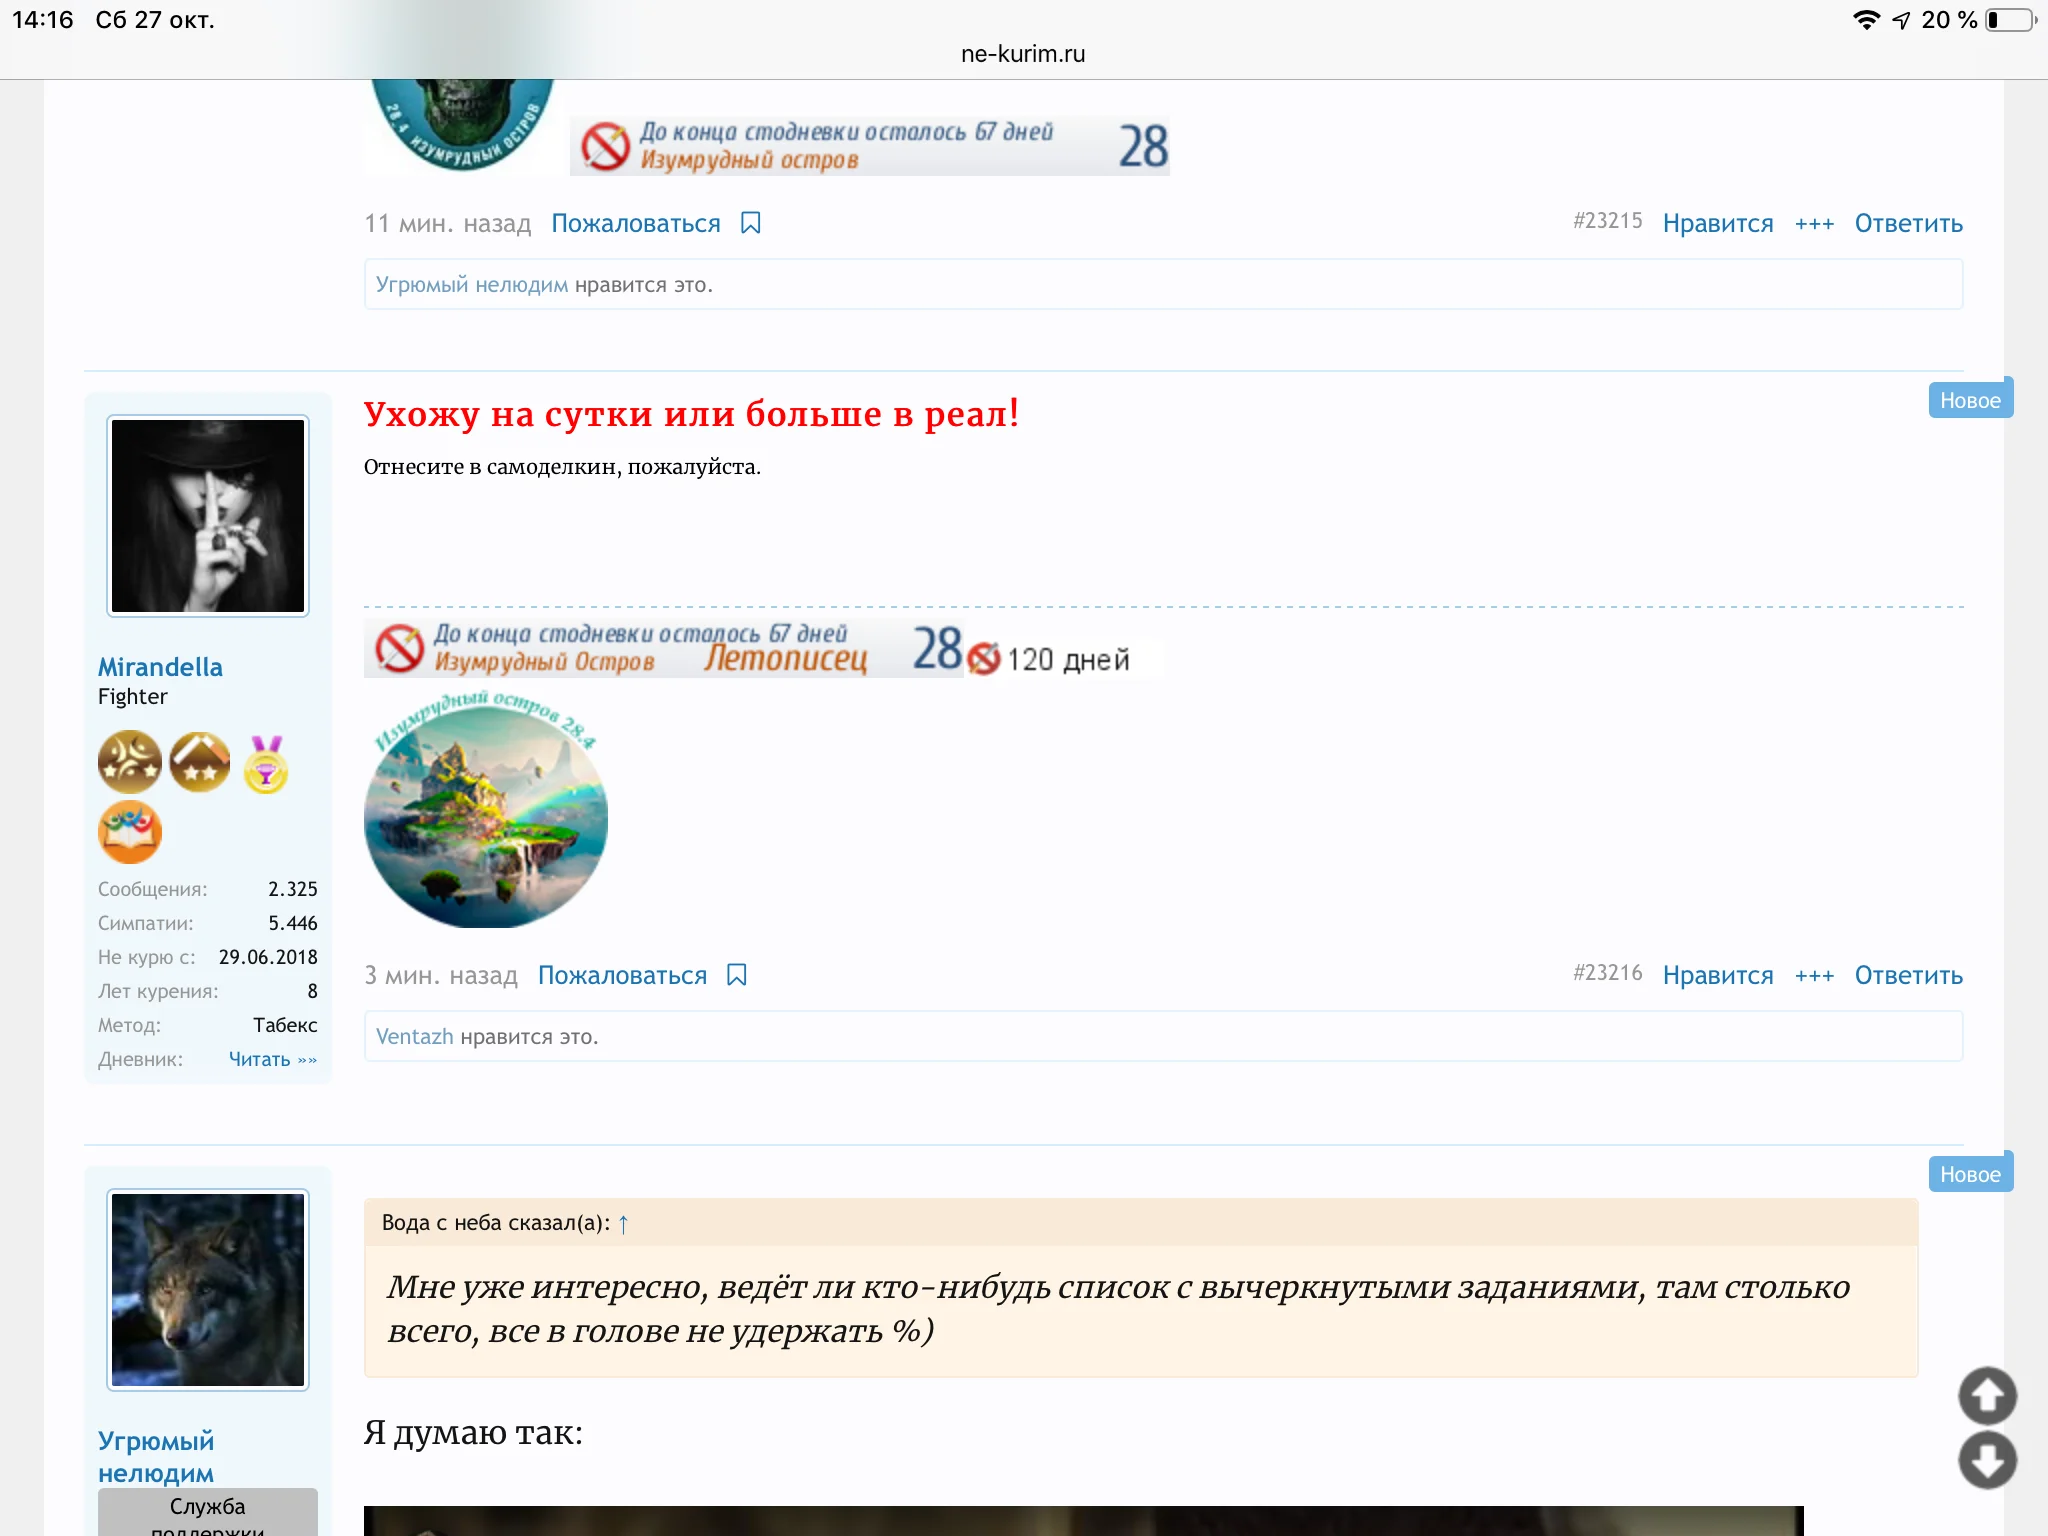Bookmark post #23215 using the flag icon
2048x1536 pixels.
(752, 223)
